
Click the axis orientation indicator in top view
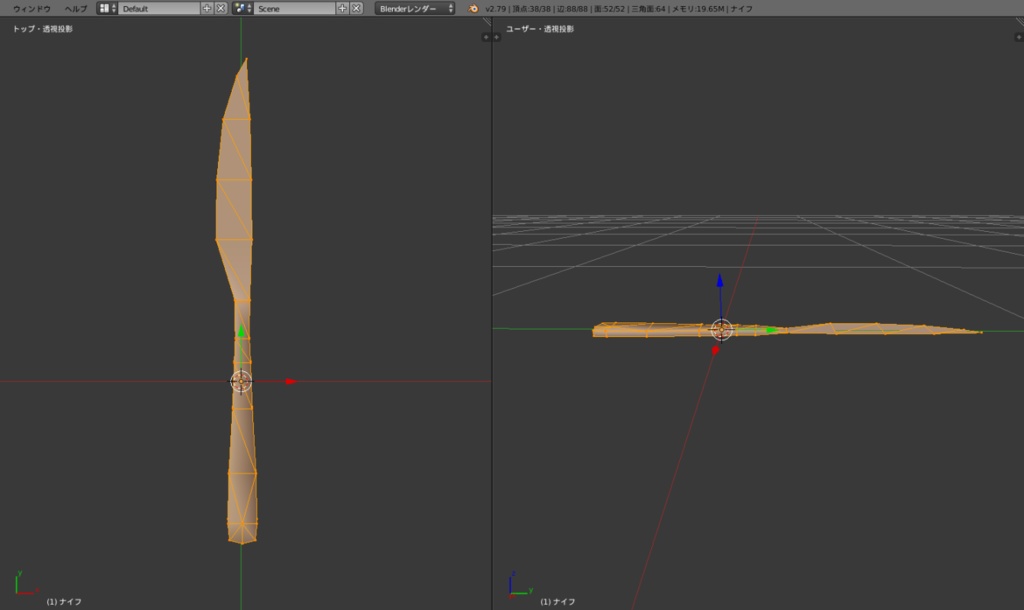pyautogui.click(x=25, y=583)
